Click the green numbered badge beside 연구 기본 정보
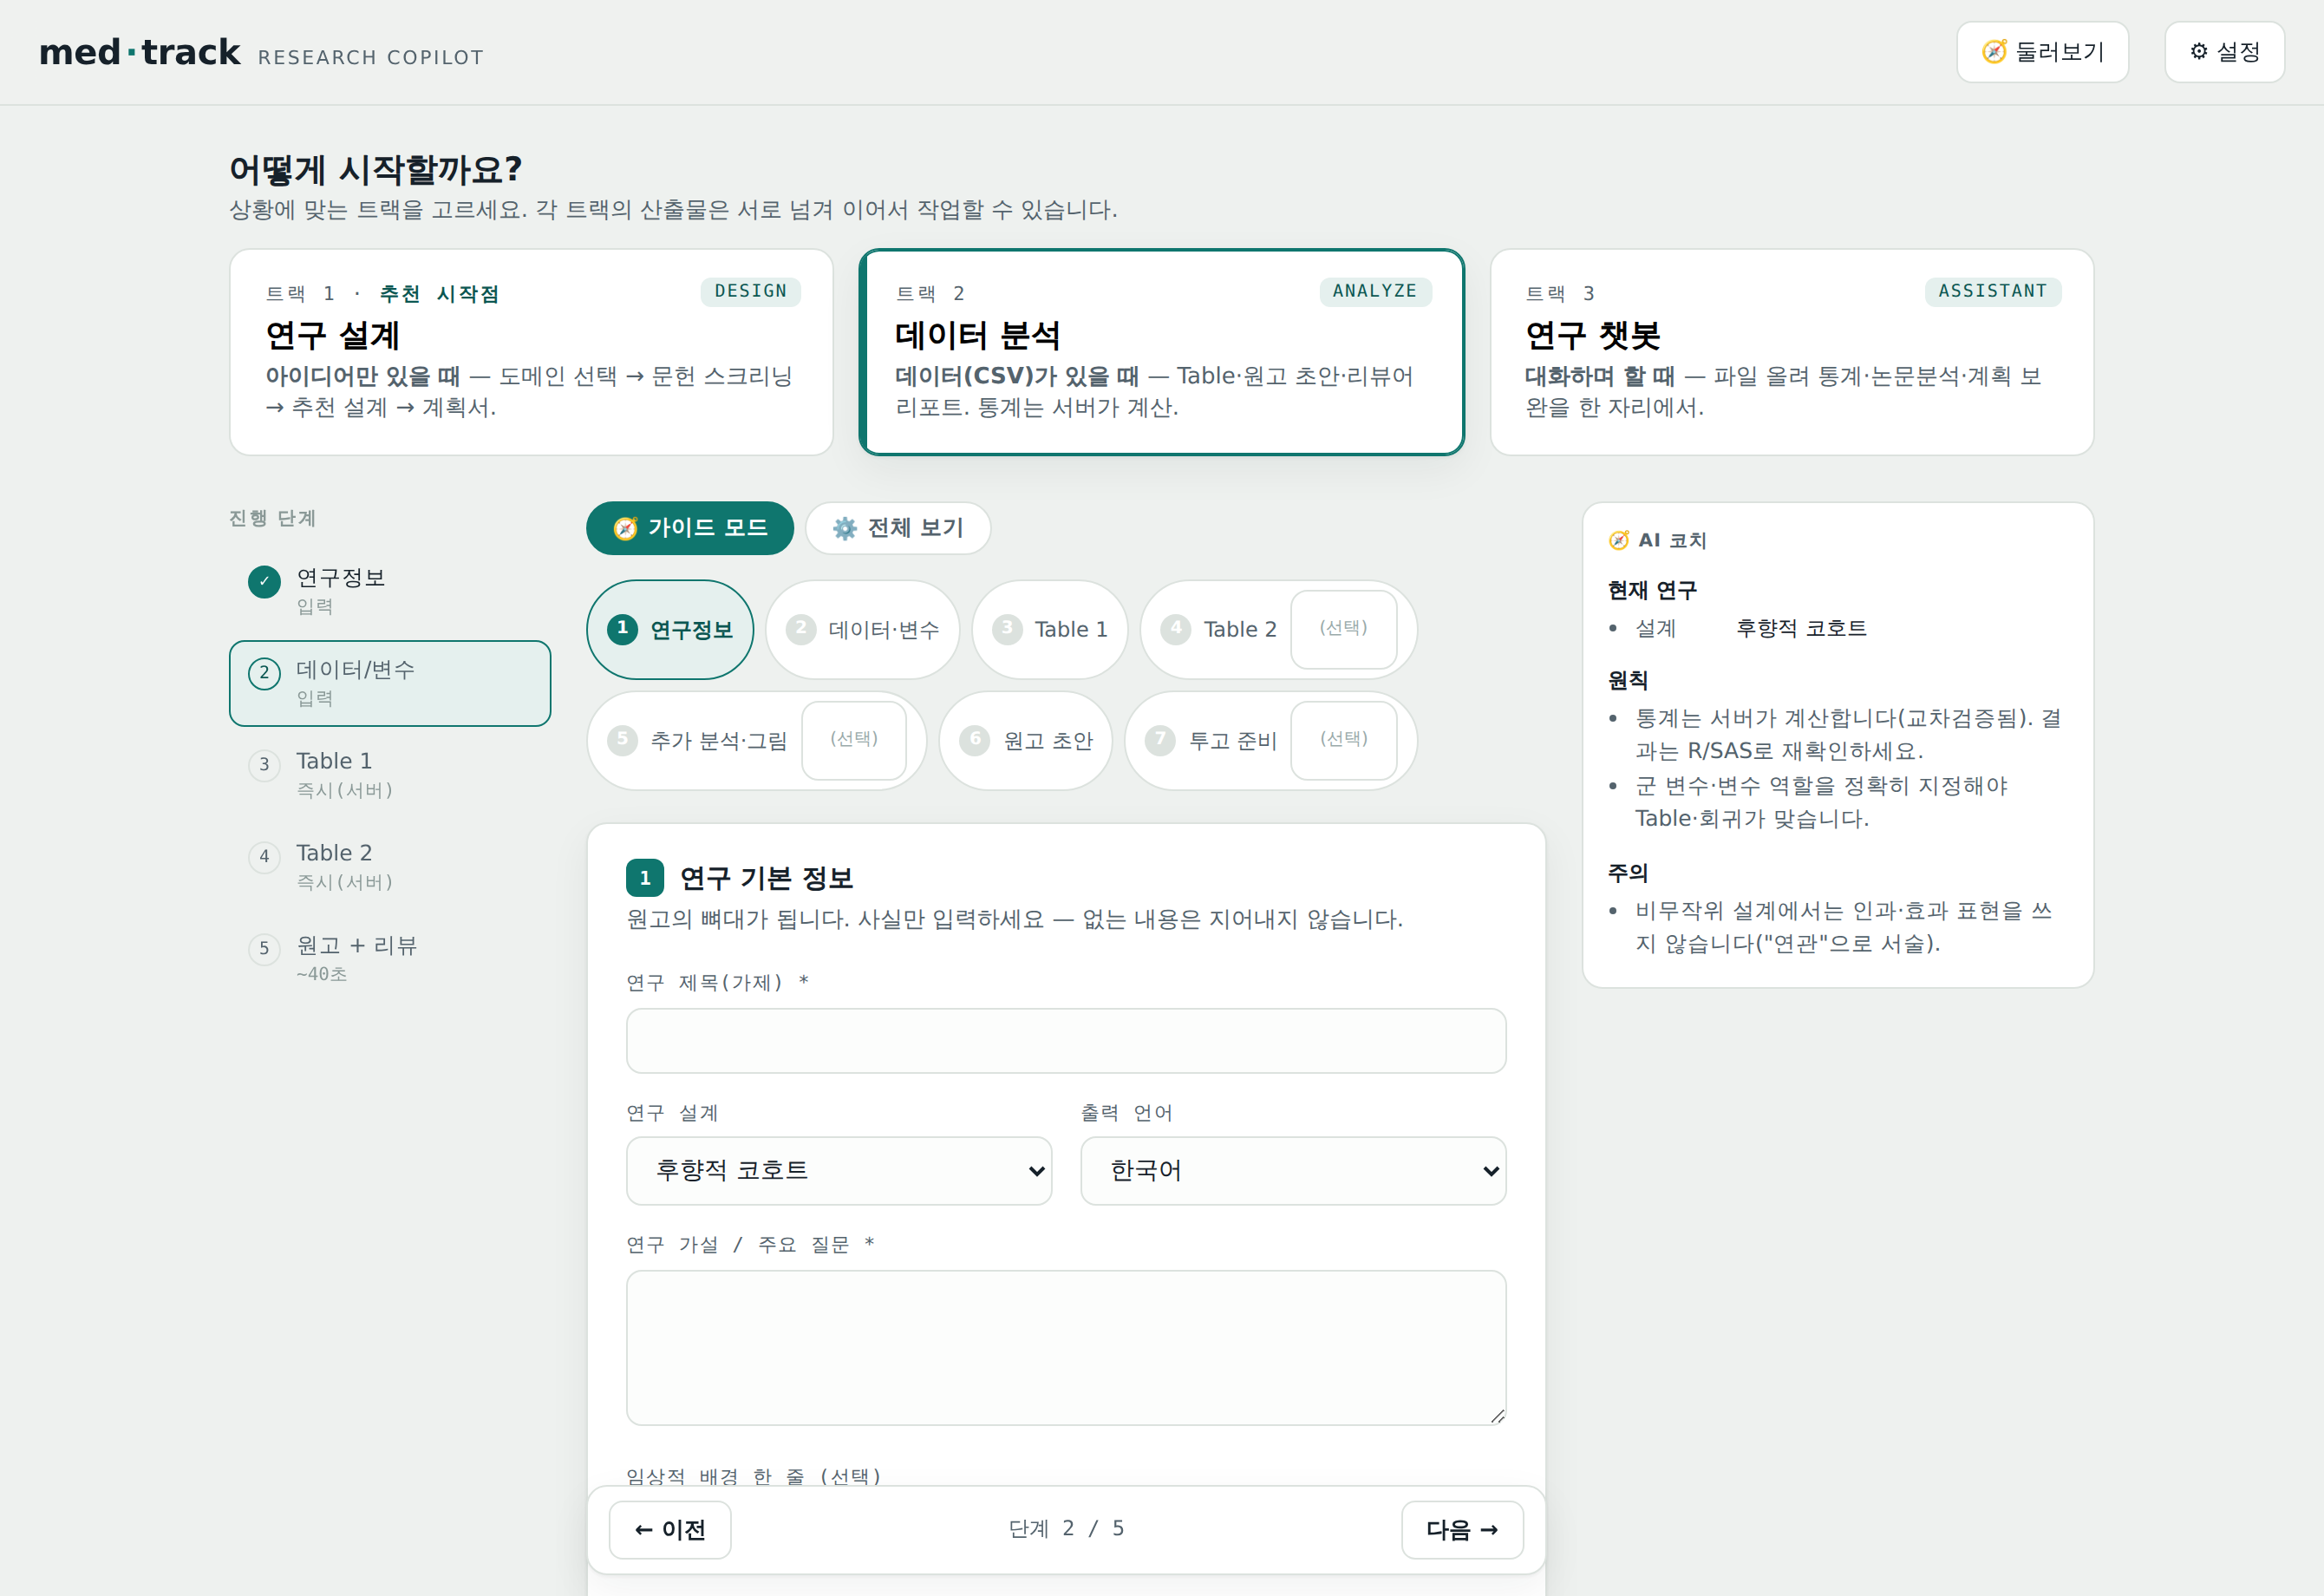The width and height of the screenshot is (2324, 1596). pos(645,878)
